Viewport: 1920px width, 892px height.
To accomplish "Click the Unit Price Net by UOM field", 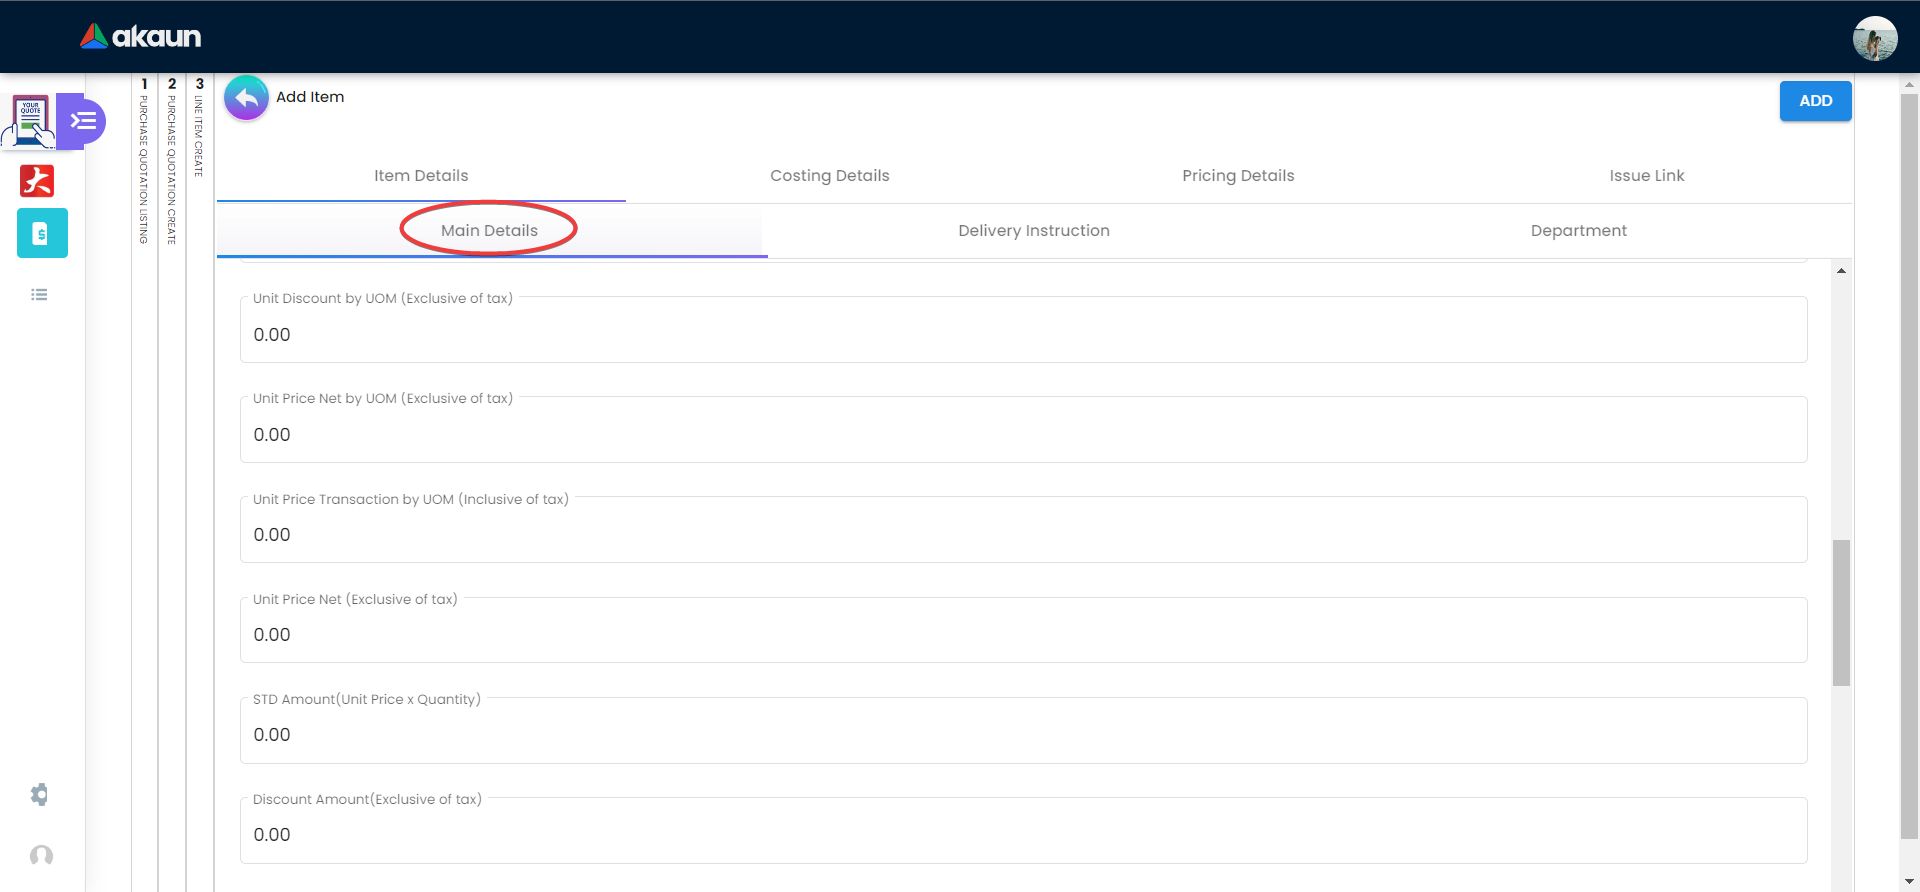I will point(1023,430).
